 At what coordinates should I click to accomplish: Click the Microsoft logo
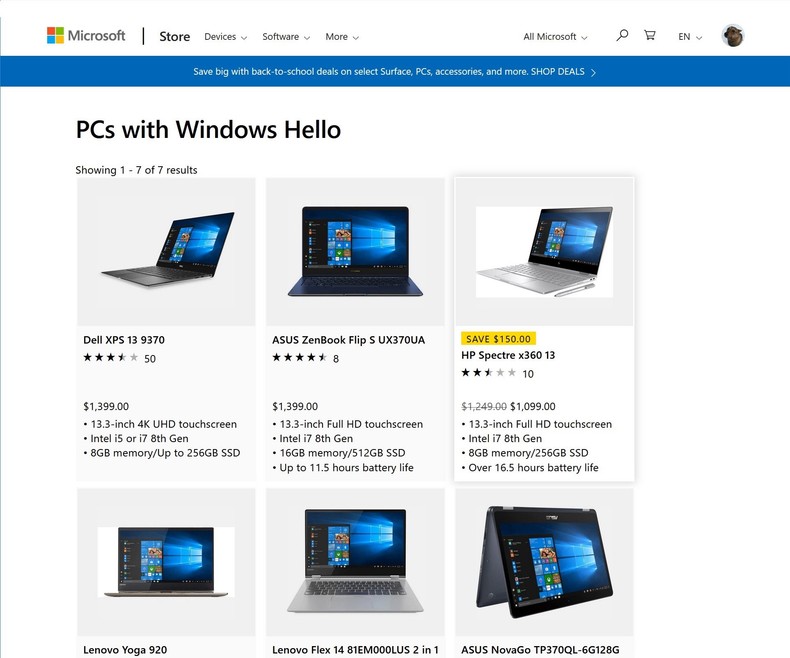86,36
